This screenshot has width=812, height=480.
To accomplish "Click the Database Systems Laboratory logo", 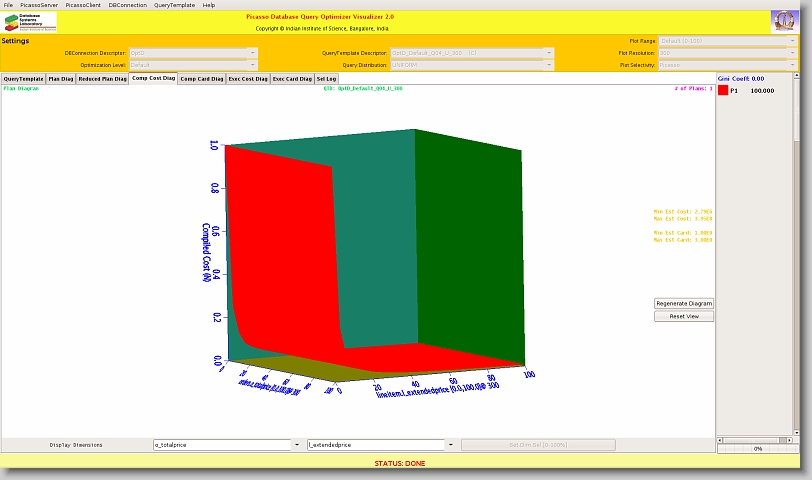I will pos(30,22).
